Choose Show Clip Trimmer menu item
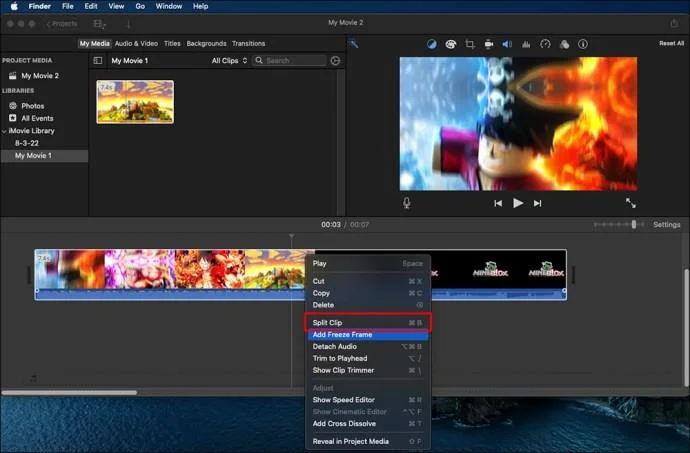This screenshot has height=453, width=690. pos(368,370)
